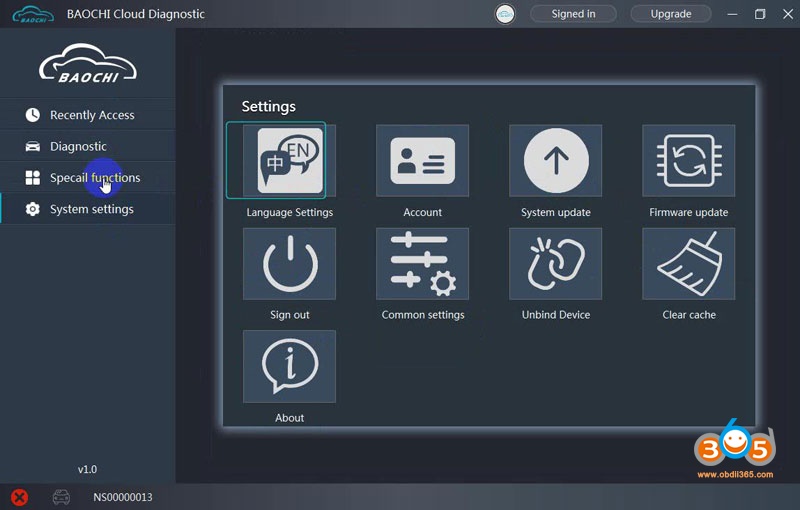Open the Account tile
Image resolution: width=800 pixels, height=510 pixels.
pyautogui.click(x=422, y=161)
